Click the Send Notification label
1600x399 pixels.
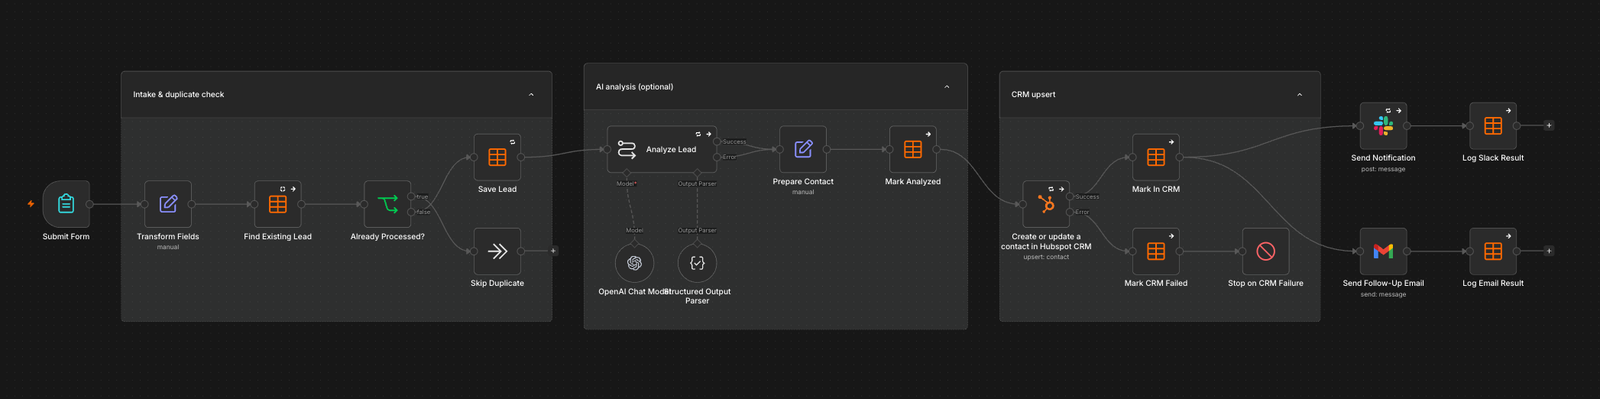click(x=1383, y=158)
